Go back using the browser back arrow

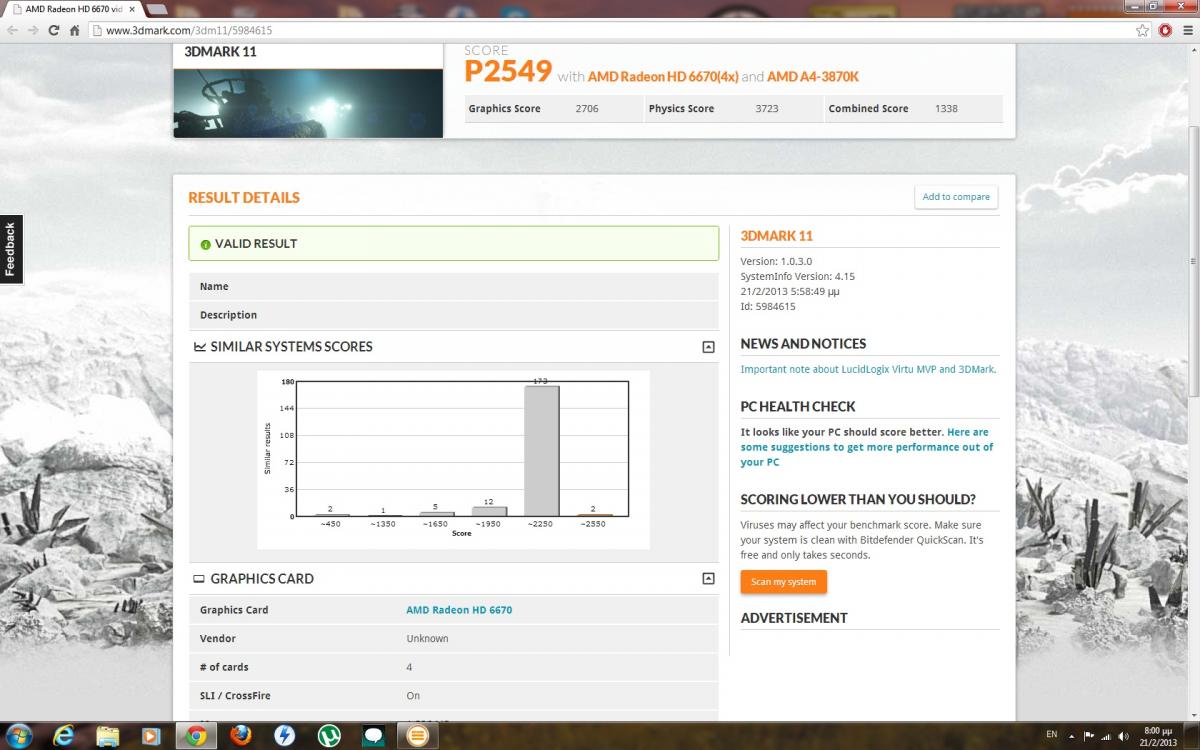13,30
